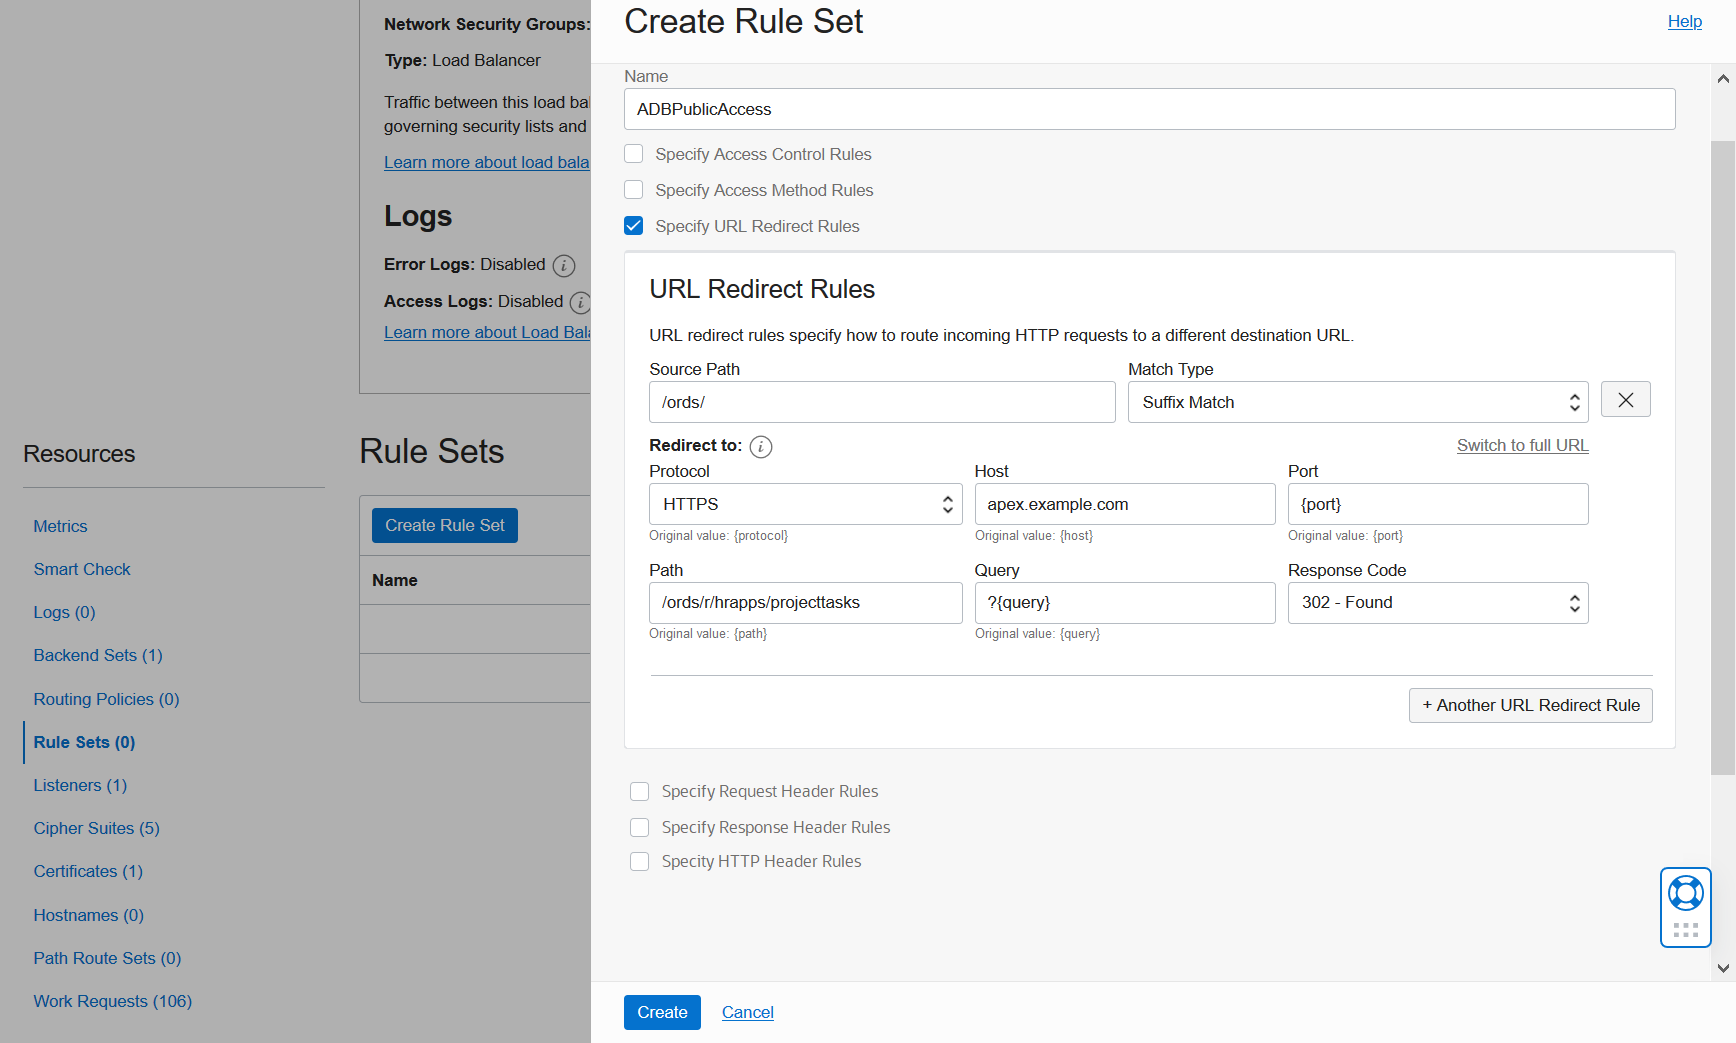Select Rule Sets in the Resources menu
Screen dimensions: 1736x1043
[x=84, y=742]
